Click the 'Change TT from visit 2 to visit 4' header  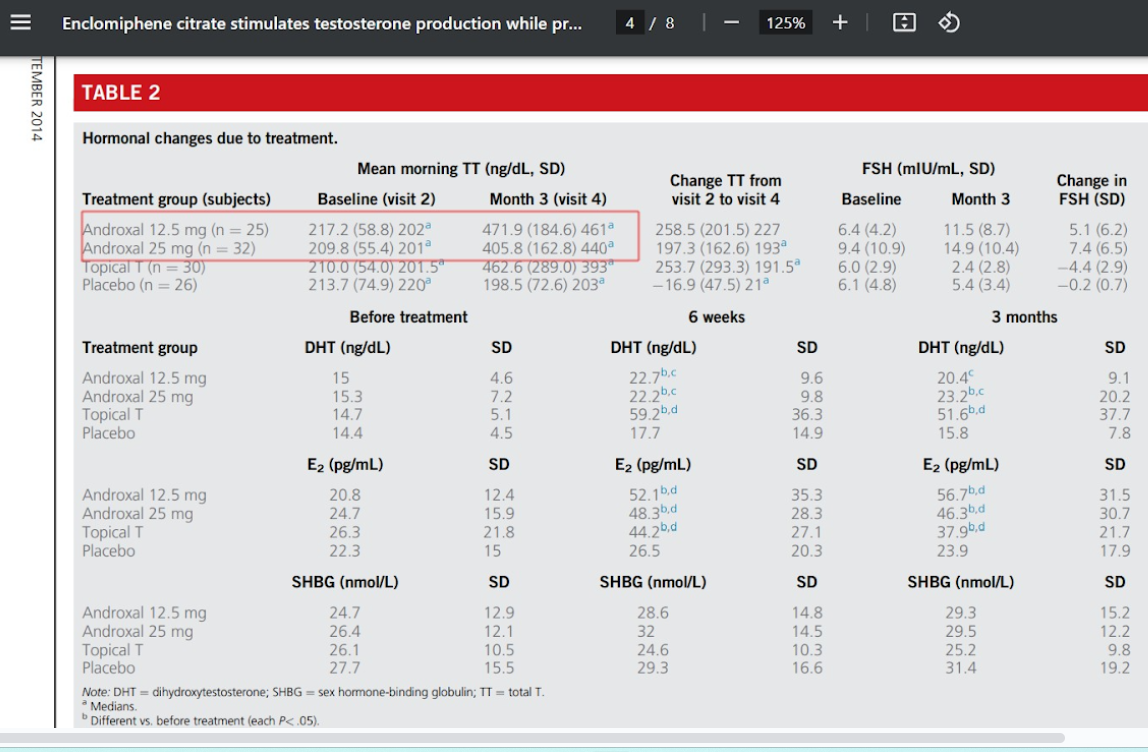[726, 190]
